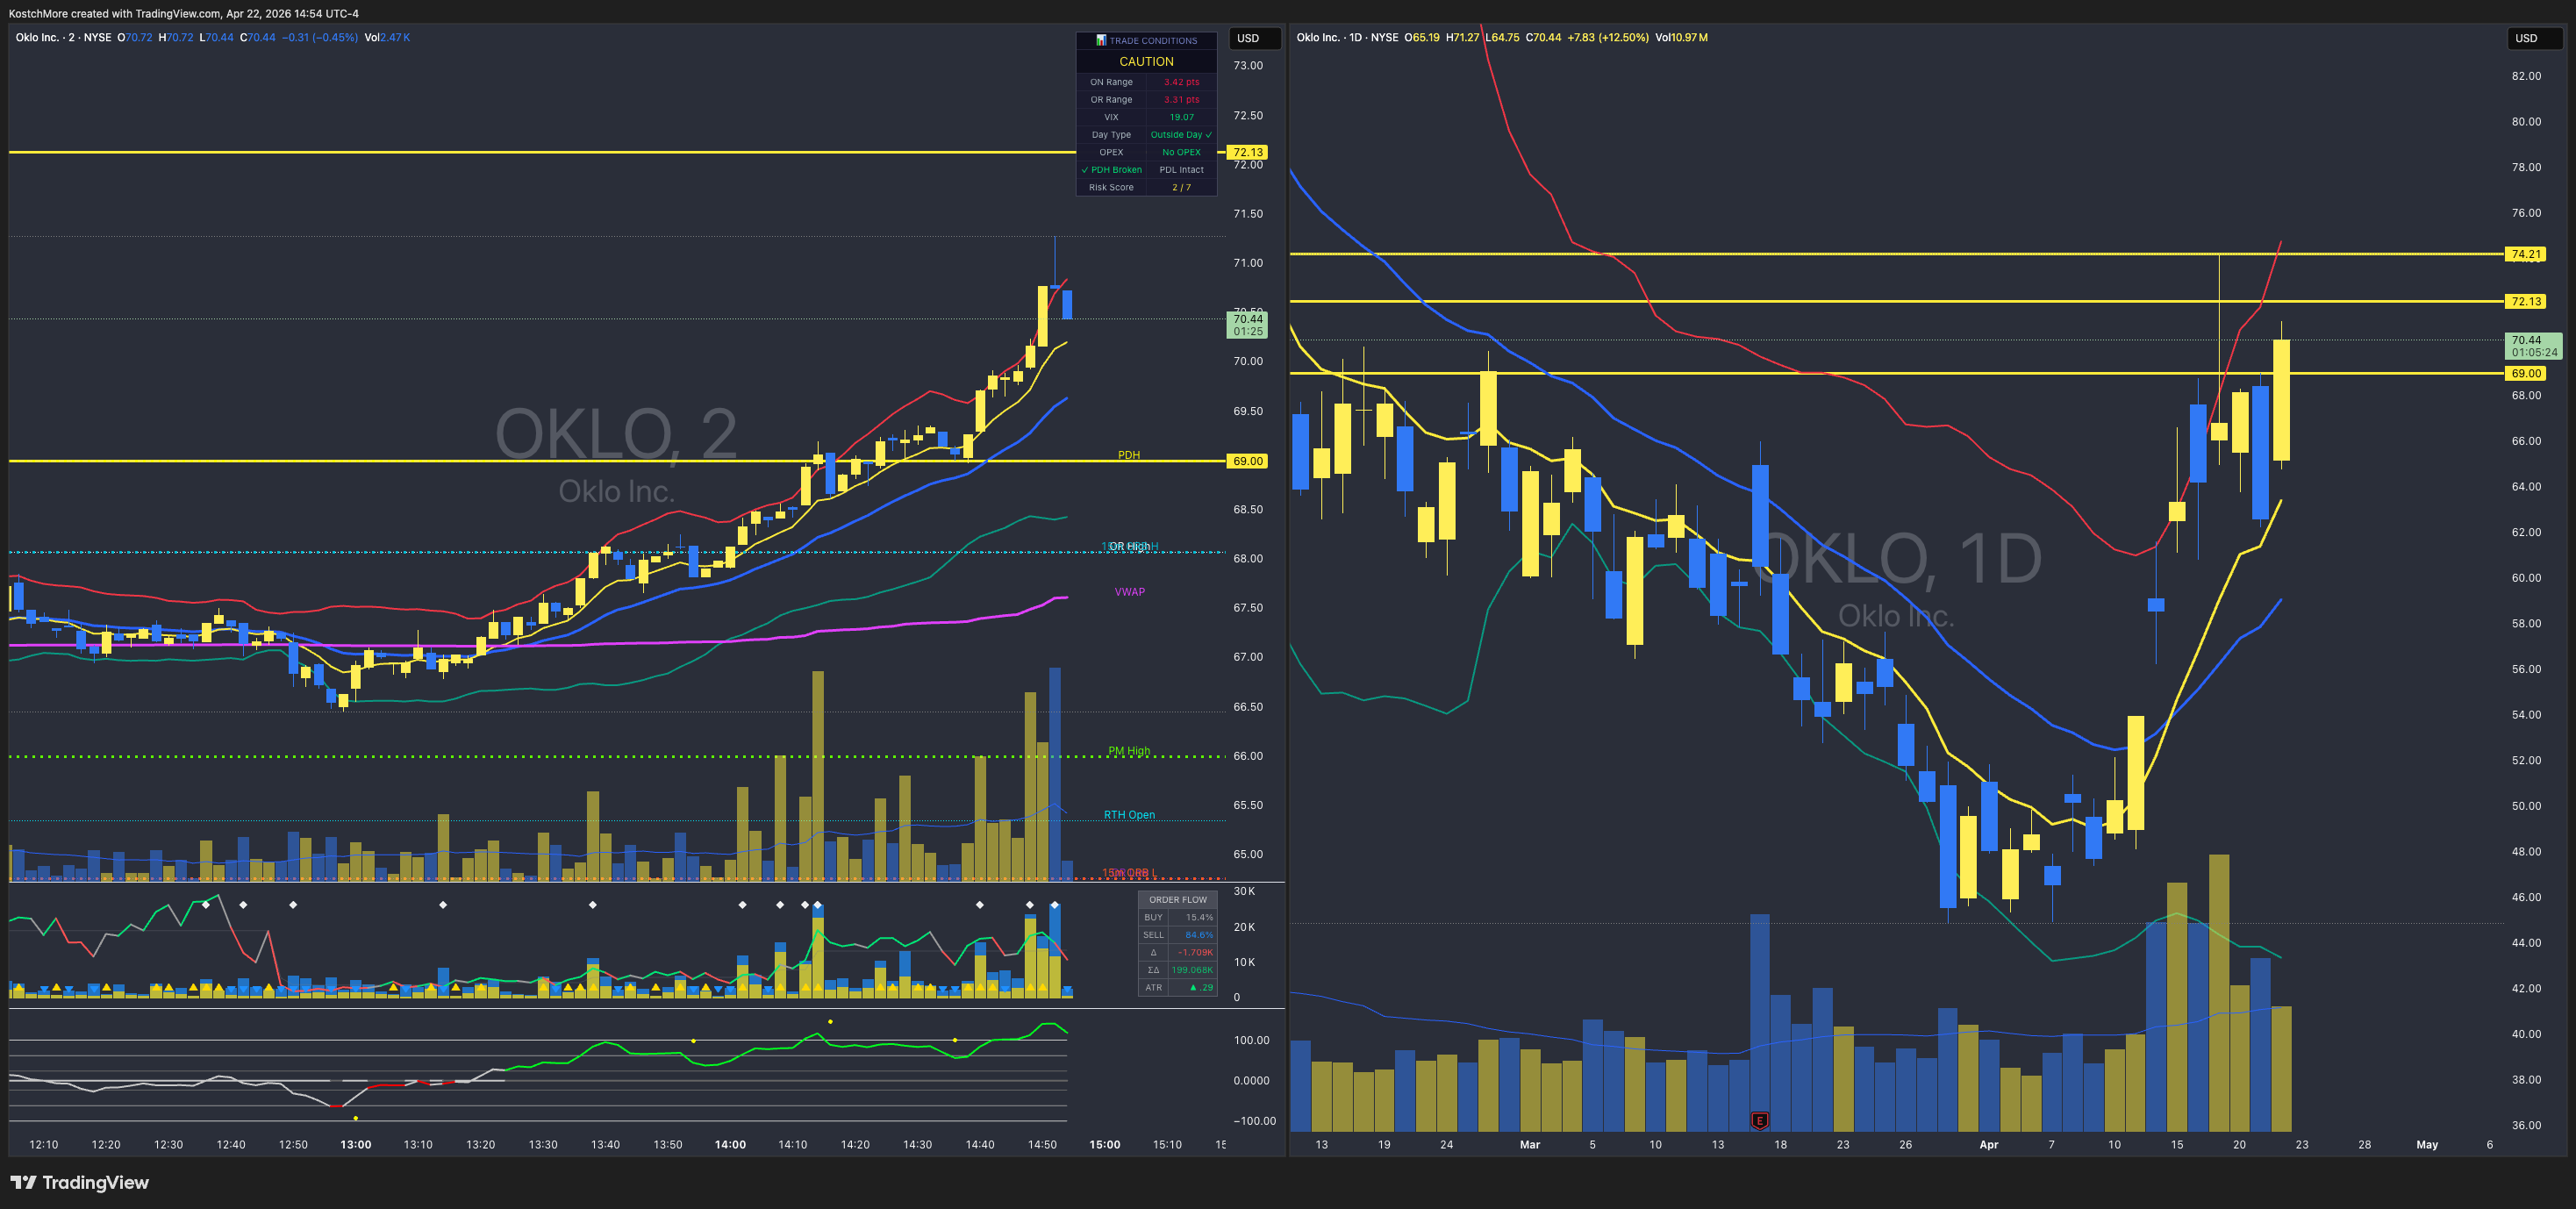2576x1209 pixels.
Task: Click the −0.31 (−0.45%) change on 2-minute chart
Action: click(x=320, y=38)
